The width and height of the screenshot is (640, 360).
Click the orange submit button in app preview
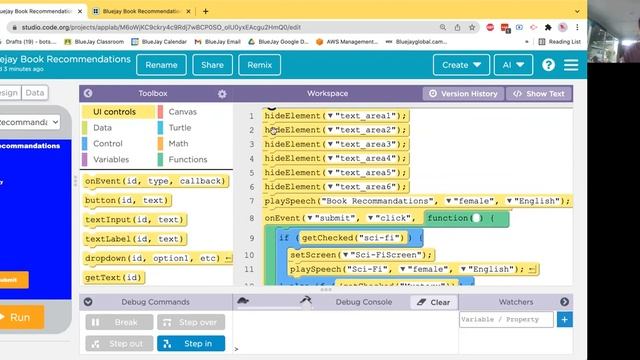click(13, 280)
